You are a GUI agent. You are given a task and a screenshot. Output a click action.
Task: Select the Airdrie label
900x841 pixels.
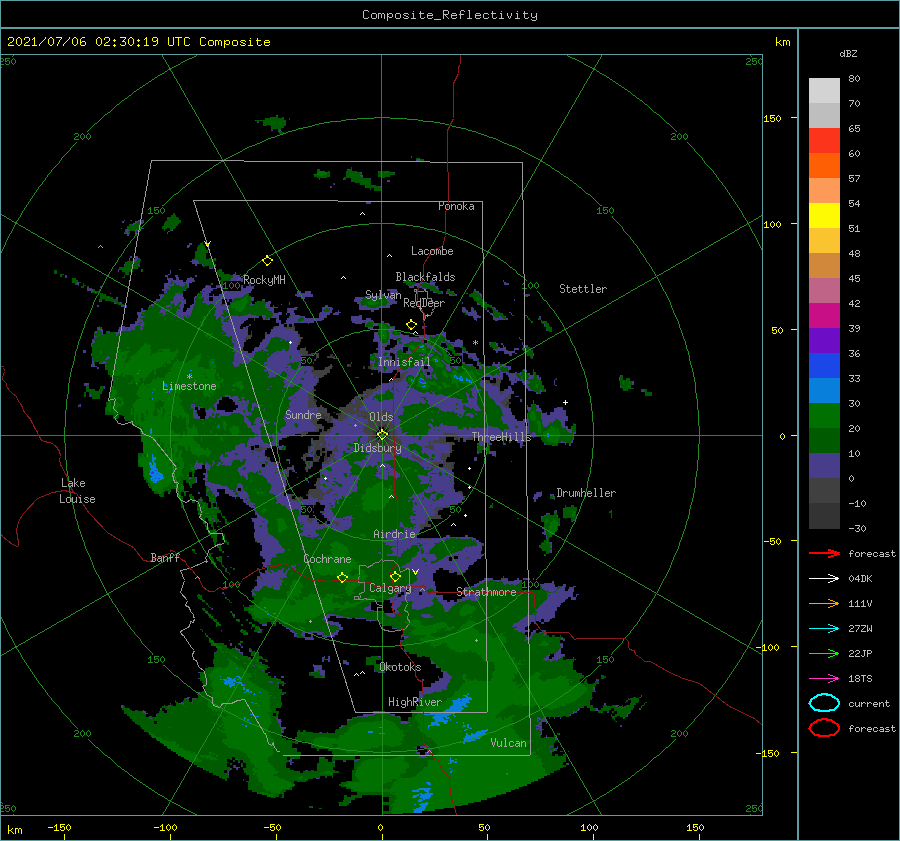(x=394, y=534)
